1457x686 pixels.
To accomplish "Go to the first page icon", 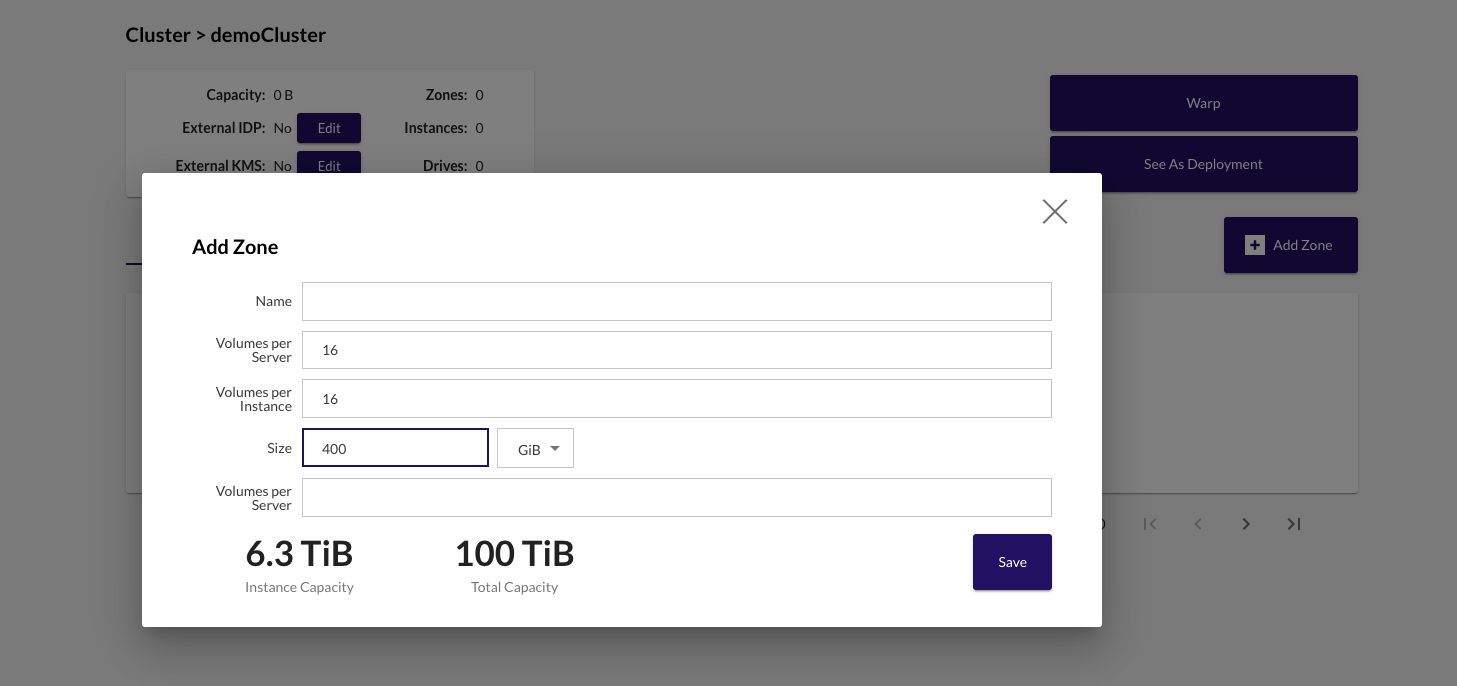I will tap(1150, 524).
